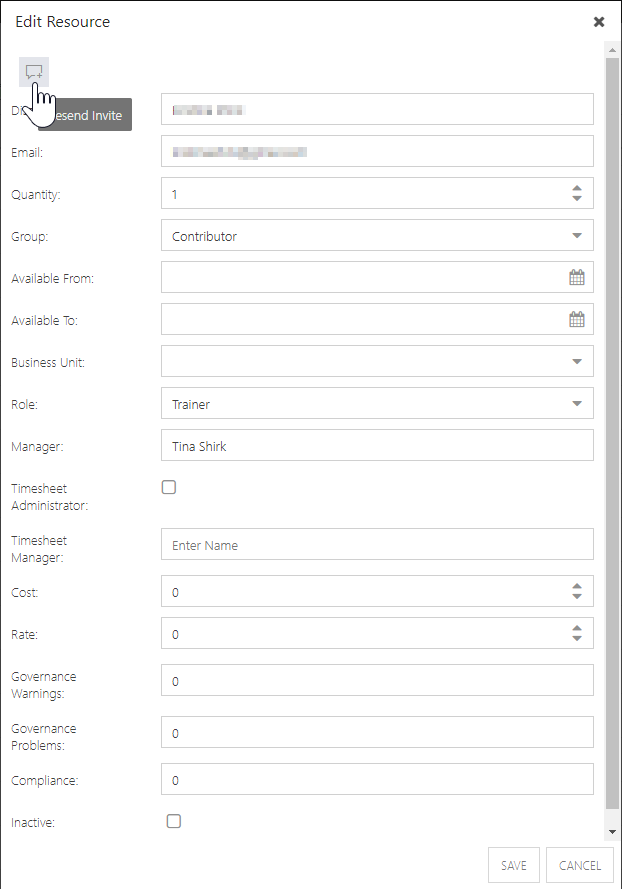Open the Available From calendar picker
This screenshot has width=622, height=889.
[x=577, y=277]
